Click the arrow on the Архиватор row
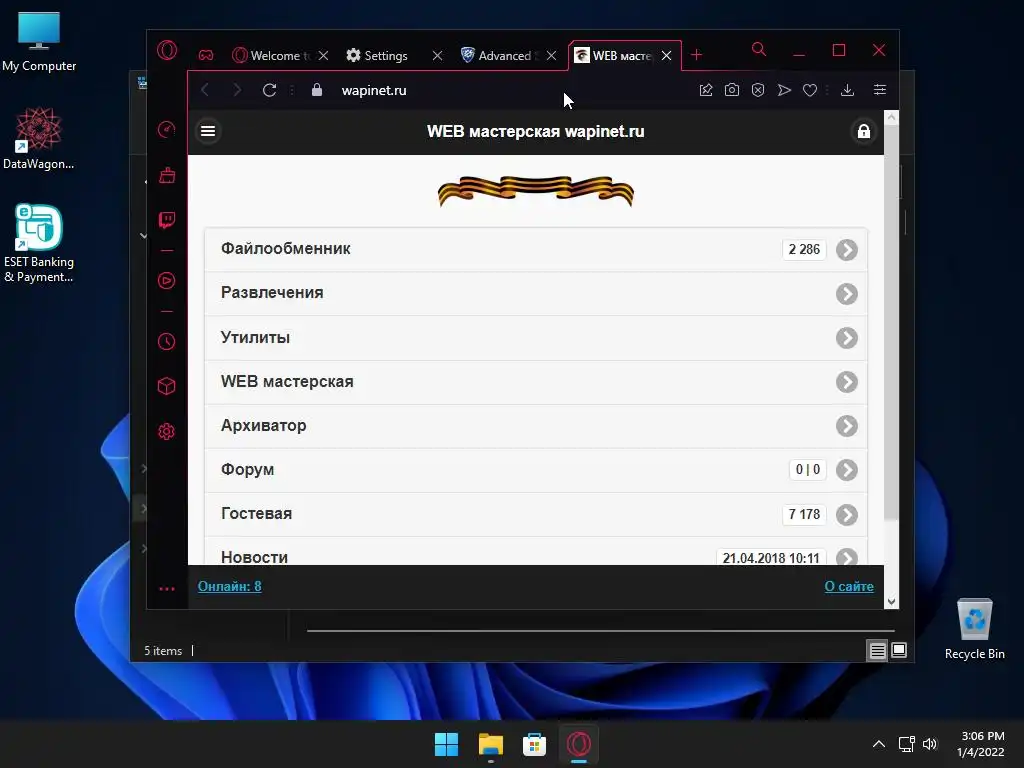1024x768 pixels. click(847, 426)
